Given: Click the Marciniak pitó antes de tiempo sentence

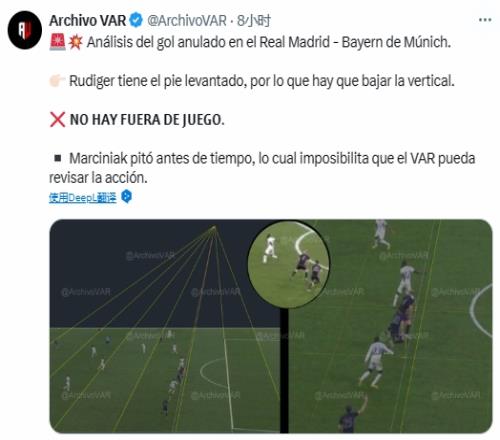Looking at the screenshot, I should (x=262, y=168).
